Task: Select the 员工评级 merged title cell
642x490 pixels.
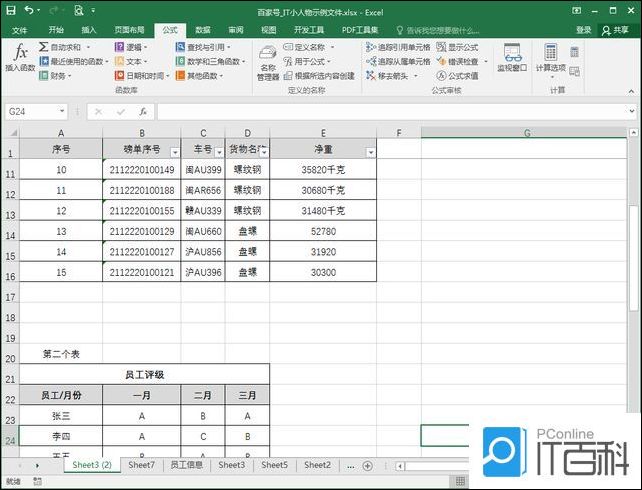Action: tap(145, 374)
